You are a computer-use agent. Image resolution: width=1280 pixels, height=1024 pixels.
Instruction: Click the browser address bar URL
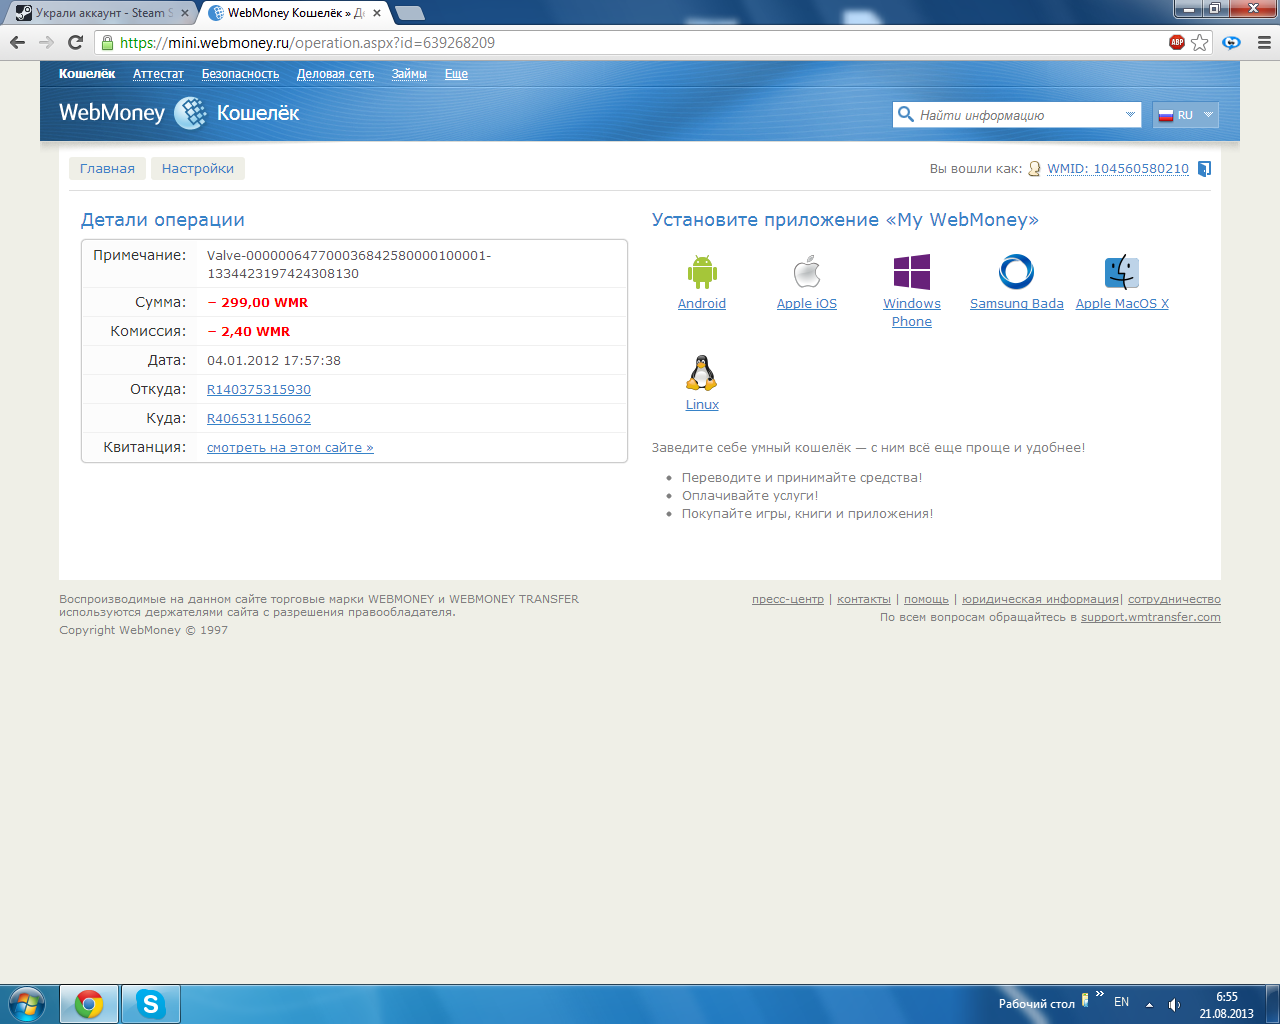pyautogui.click(x=307, y=42)
